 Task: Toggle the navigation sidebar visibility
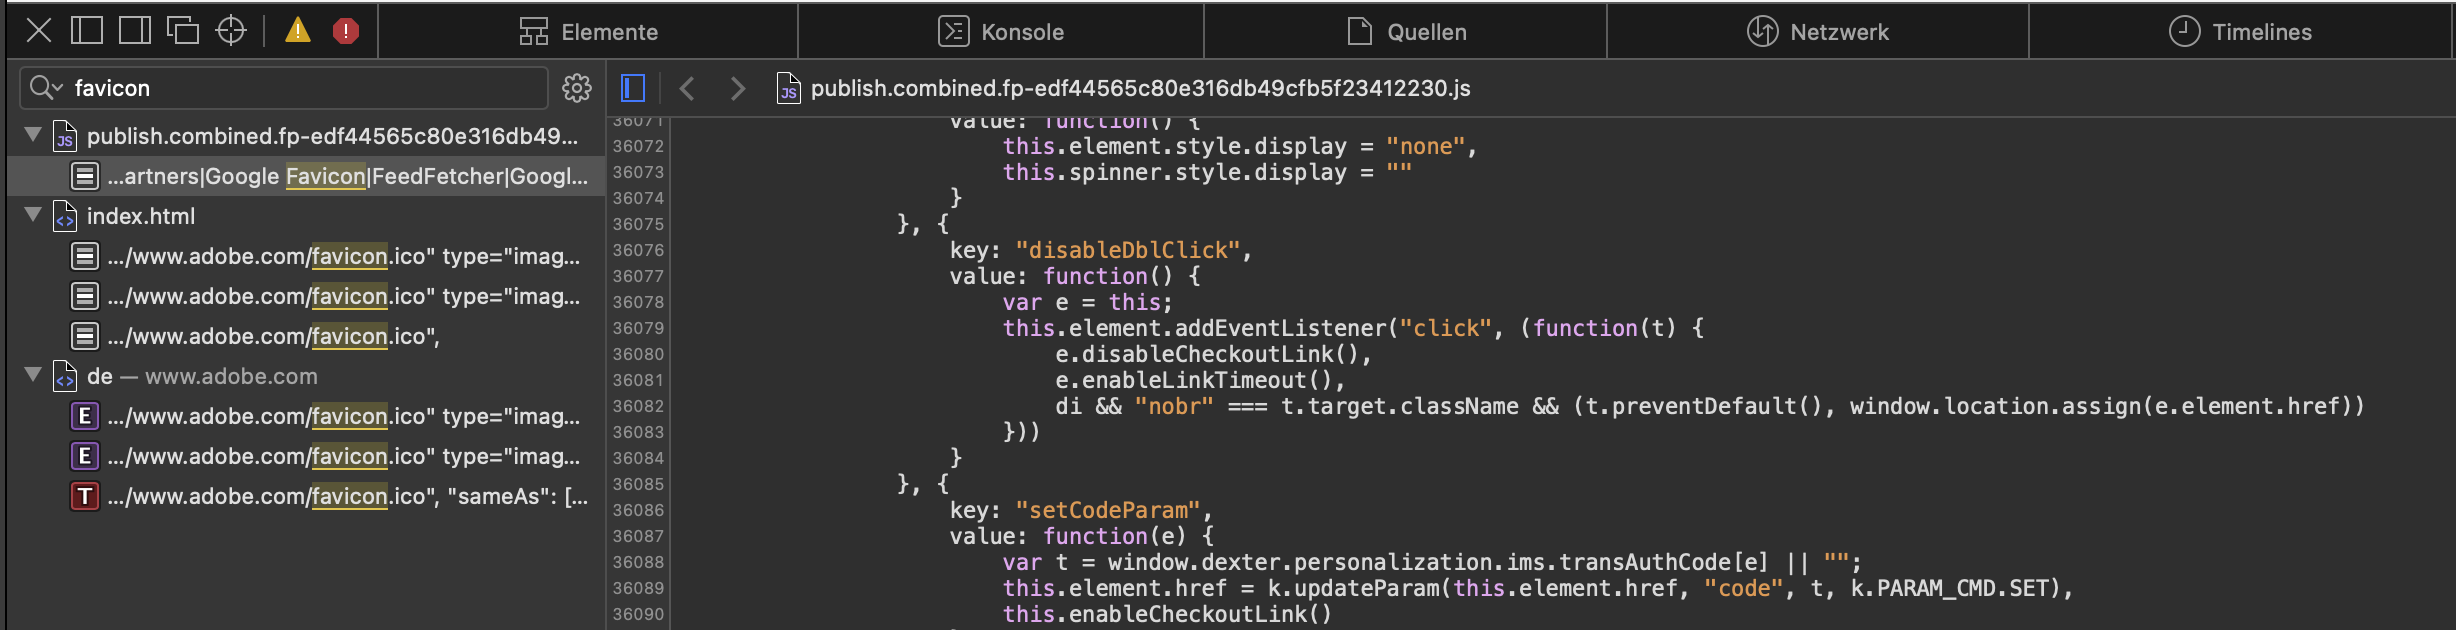[633, 88]
